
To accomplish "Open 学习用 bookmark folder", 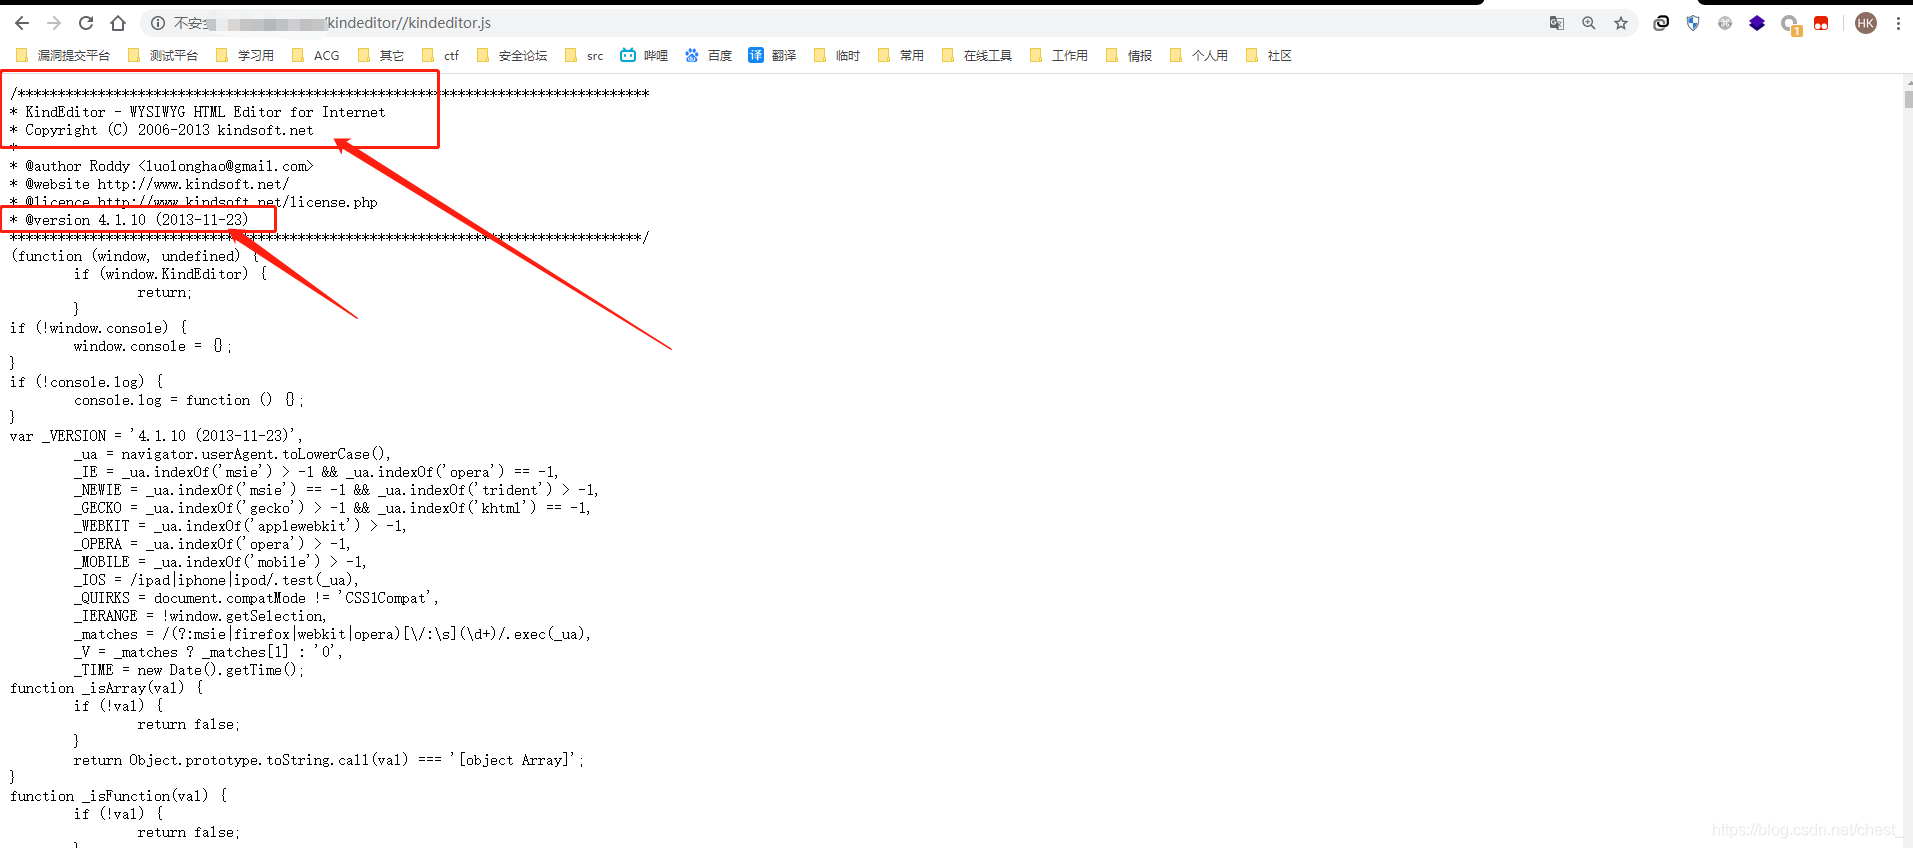I will 245,55.
